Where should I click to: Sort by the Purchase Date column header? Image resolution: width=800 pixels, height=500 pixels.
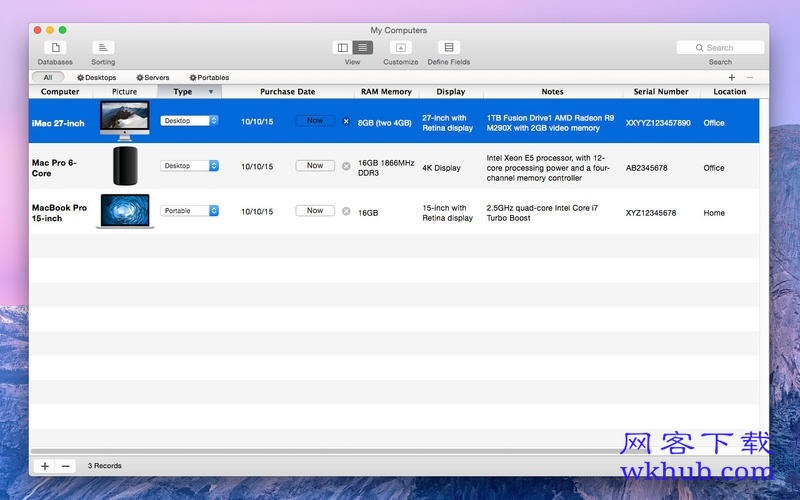[288, 92]
